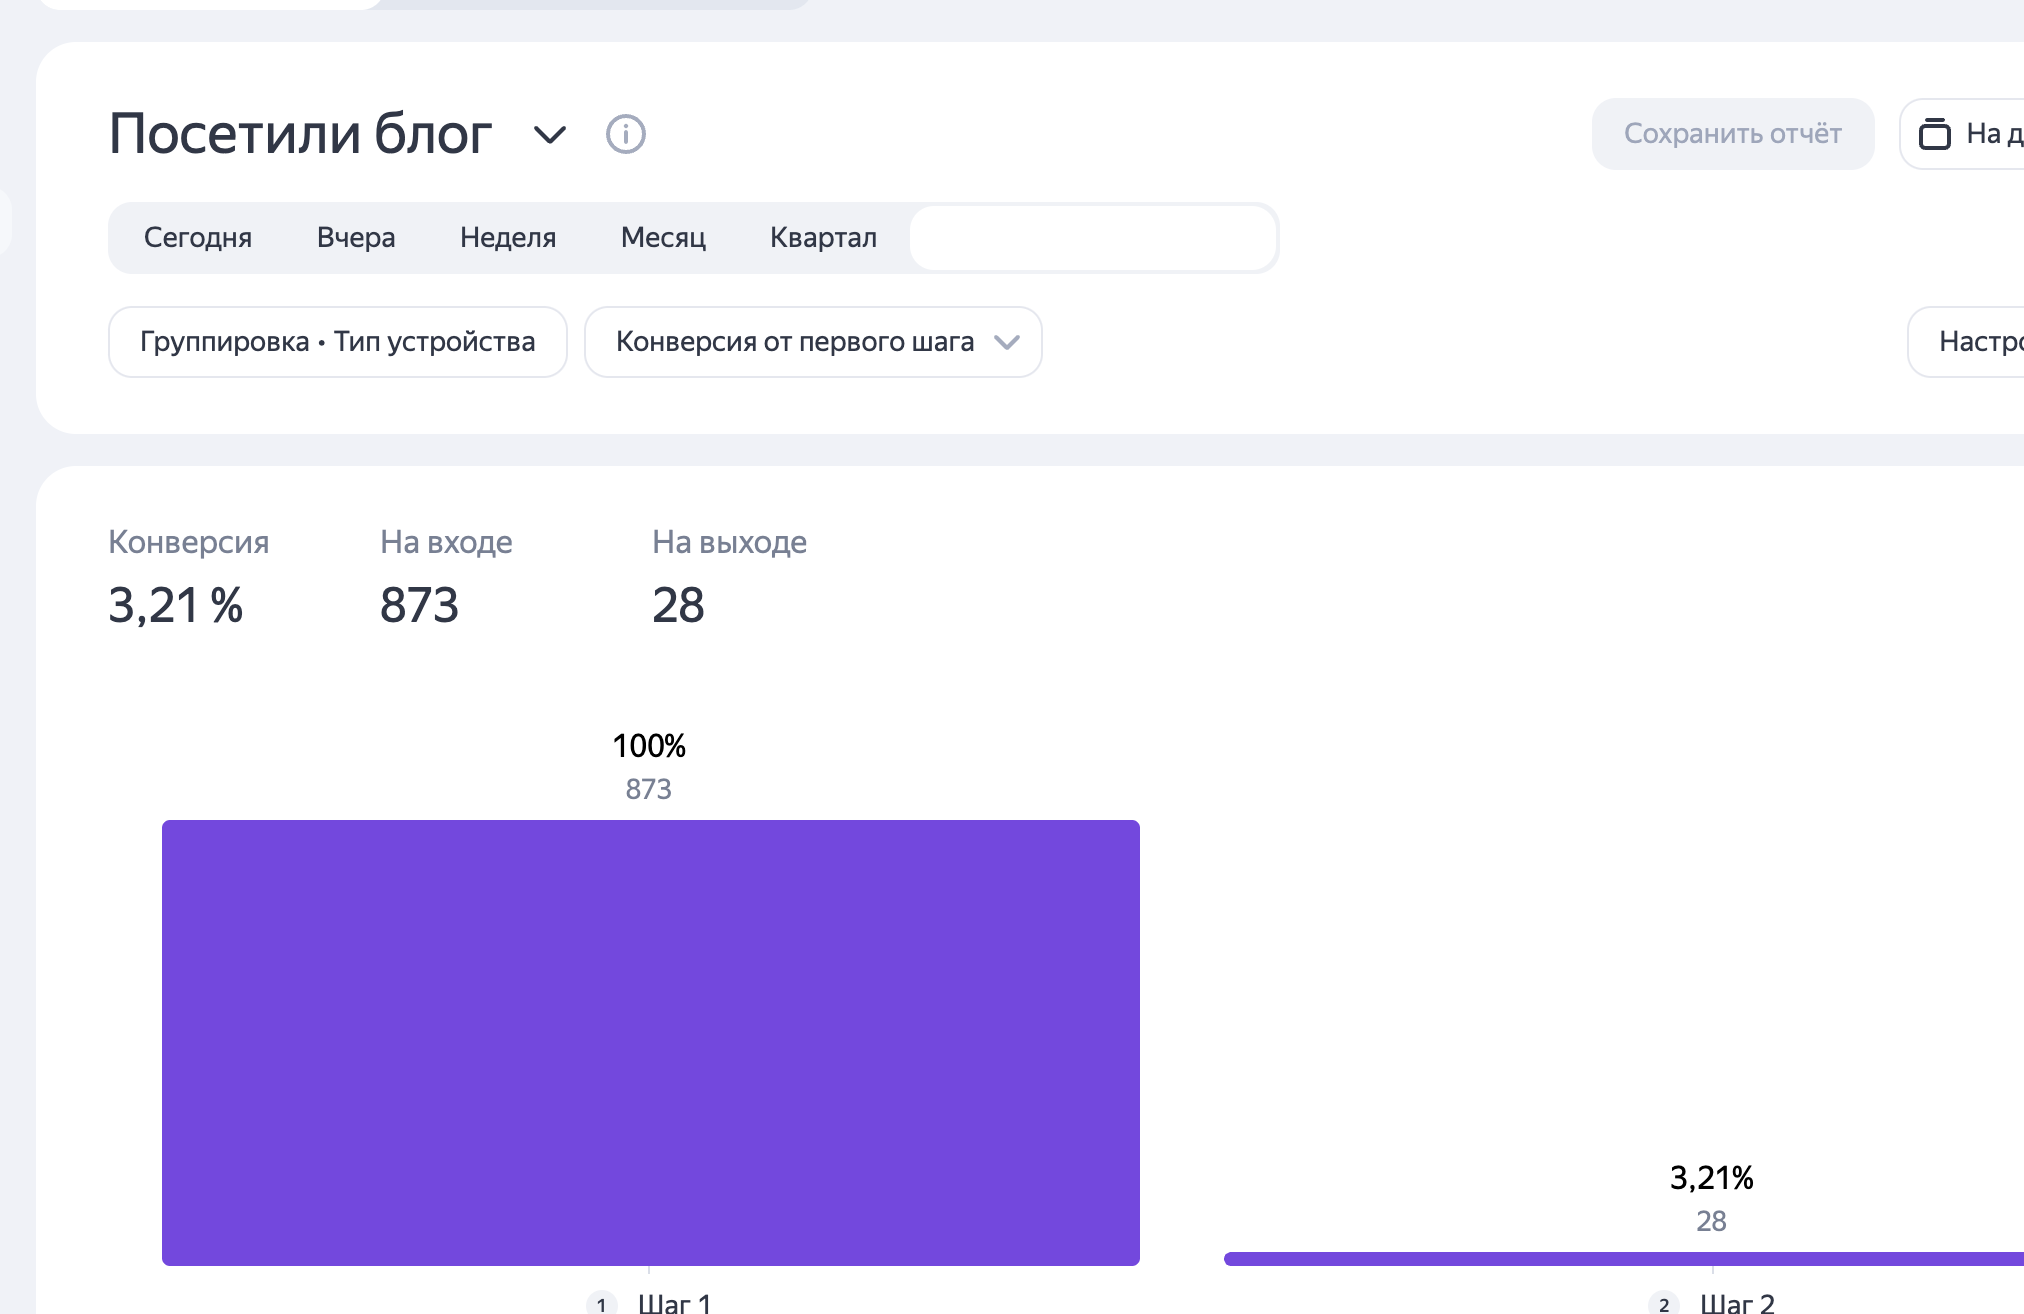The width and height of the screenshot is (2024, 1314).
Task: Click the Конверсия 3,21 % summary value
Action: pyautogui.click(x=176, y=605)
